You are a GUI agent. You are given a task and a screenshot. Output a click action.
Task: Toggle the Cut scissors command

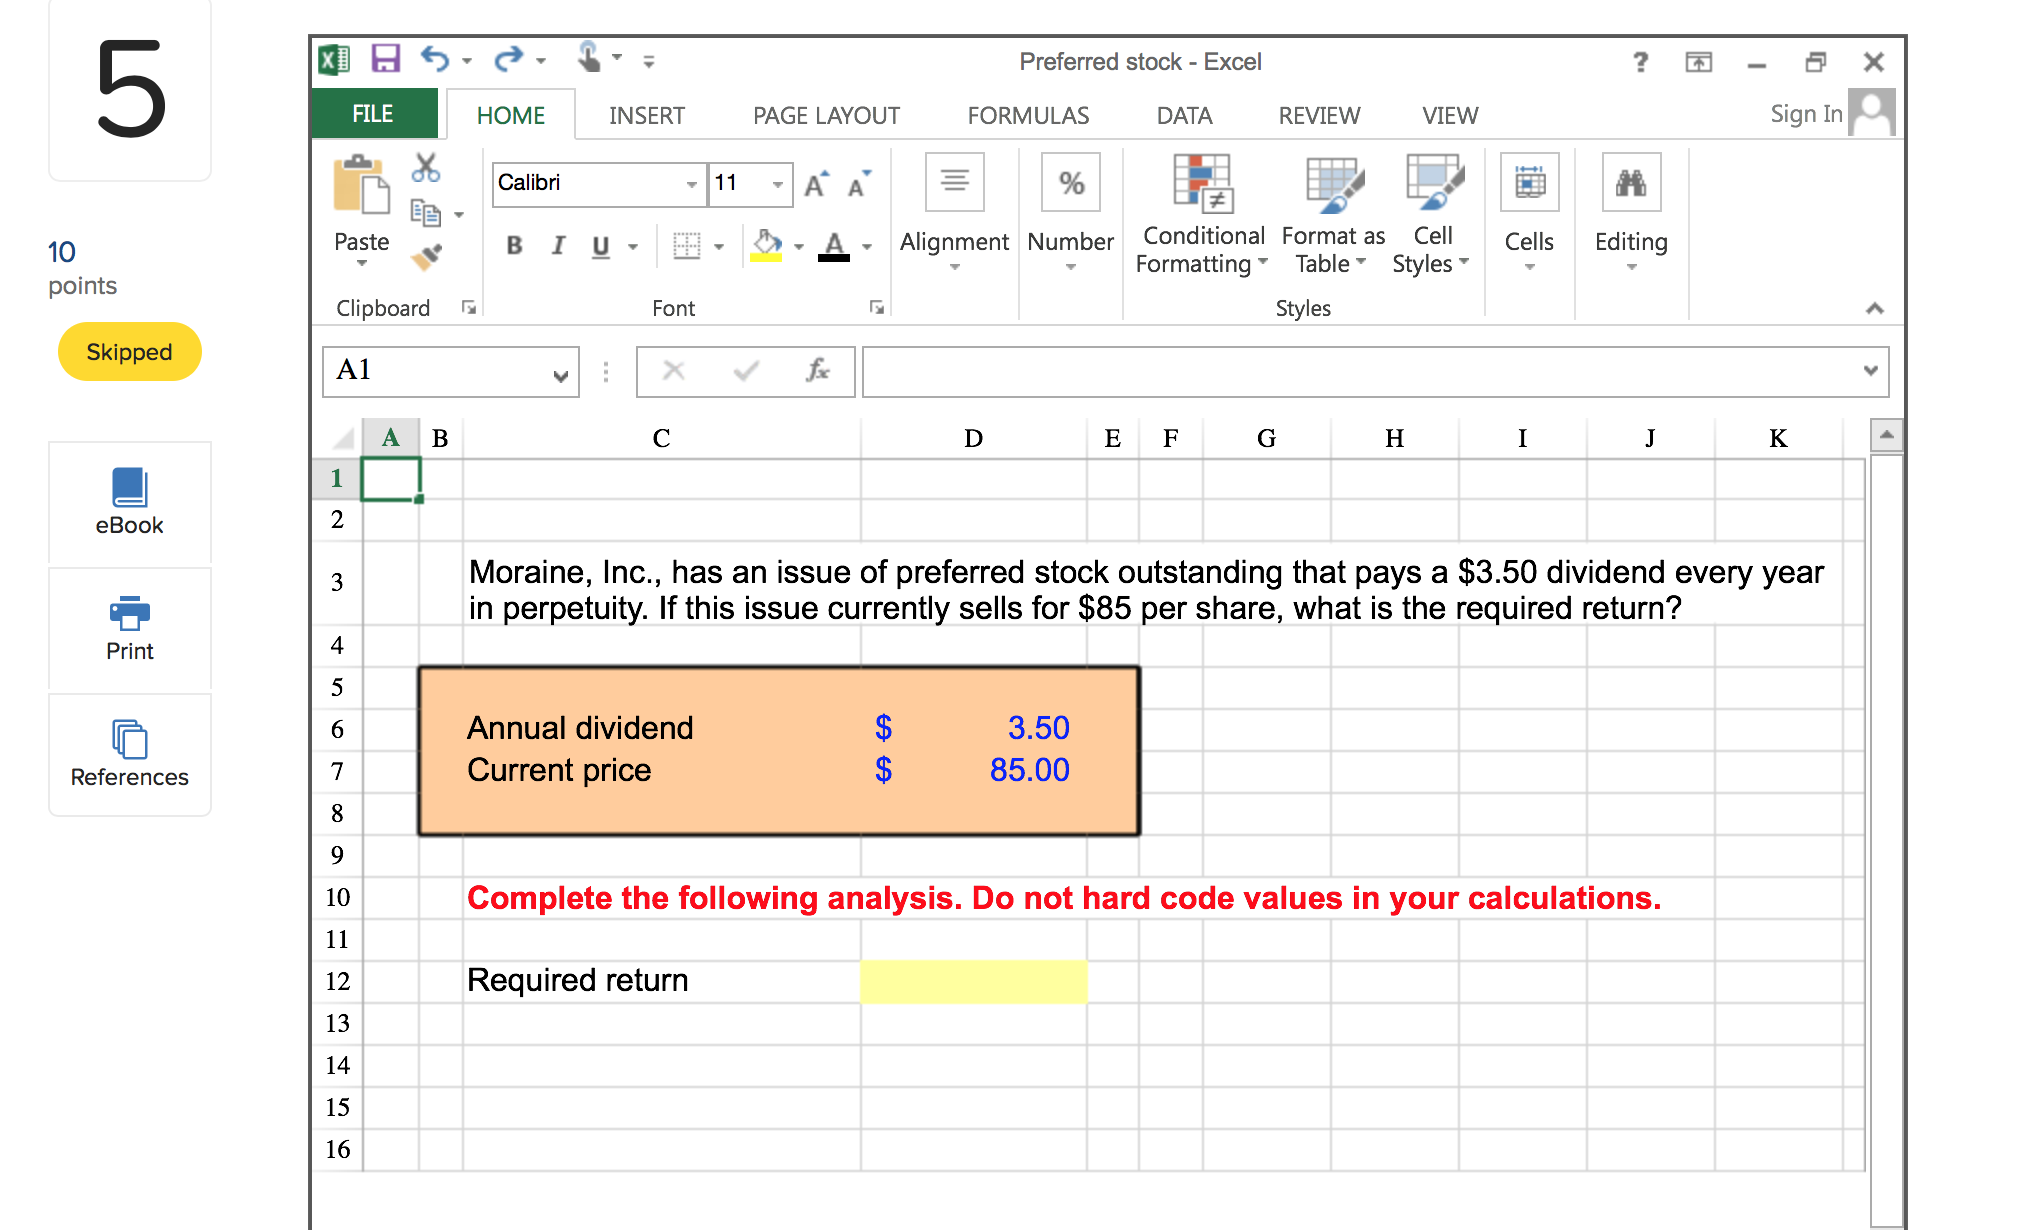click(425, 167)
